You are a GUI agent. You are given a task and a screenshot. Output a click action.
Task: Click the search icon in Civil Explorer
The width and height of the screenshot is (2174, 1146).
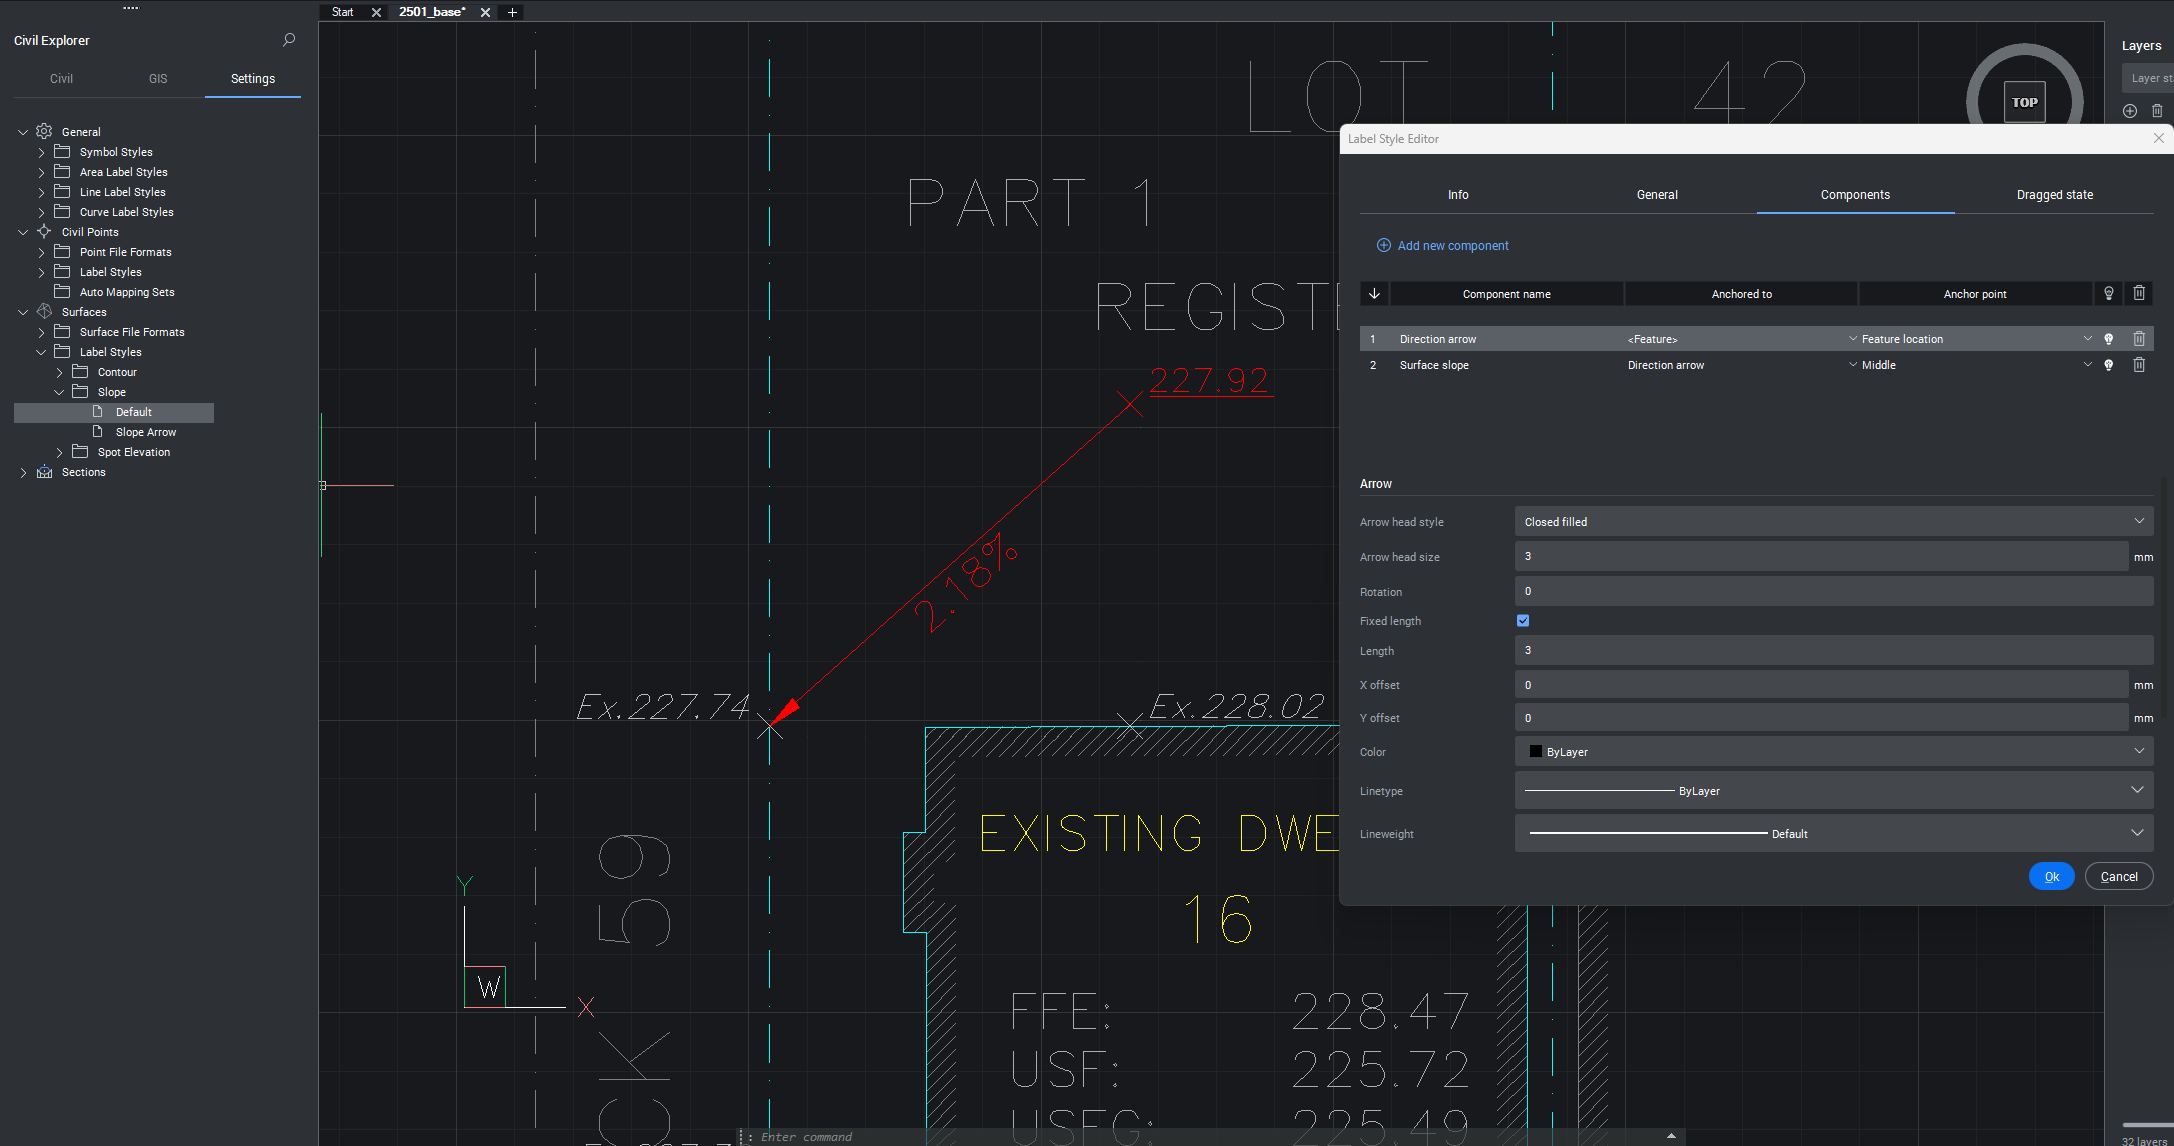289,40
